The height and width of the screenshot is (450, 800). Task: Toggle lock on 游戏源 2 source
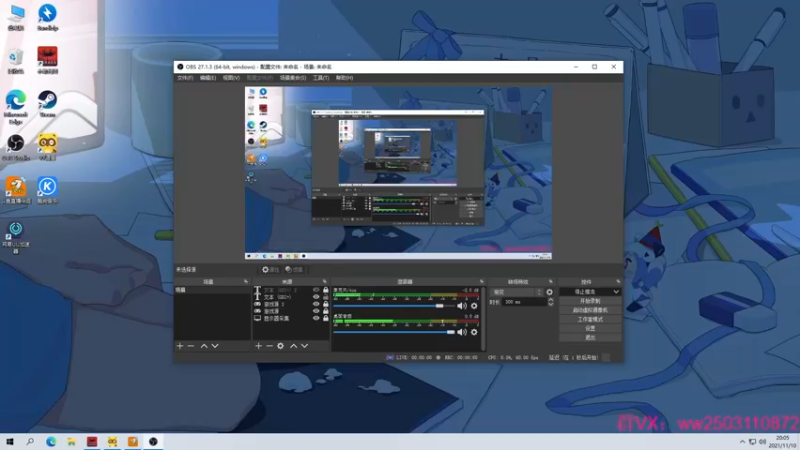[x=326, y=304]
